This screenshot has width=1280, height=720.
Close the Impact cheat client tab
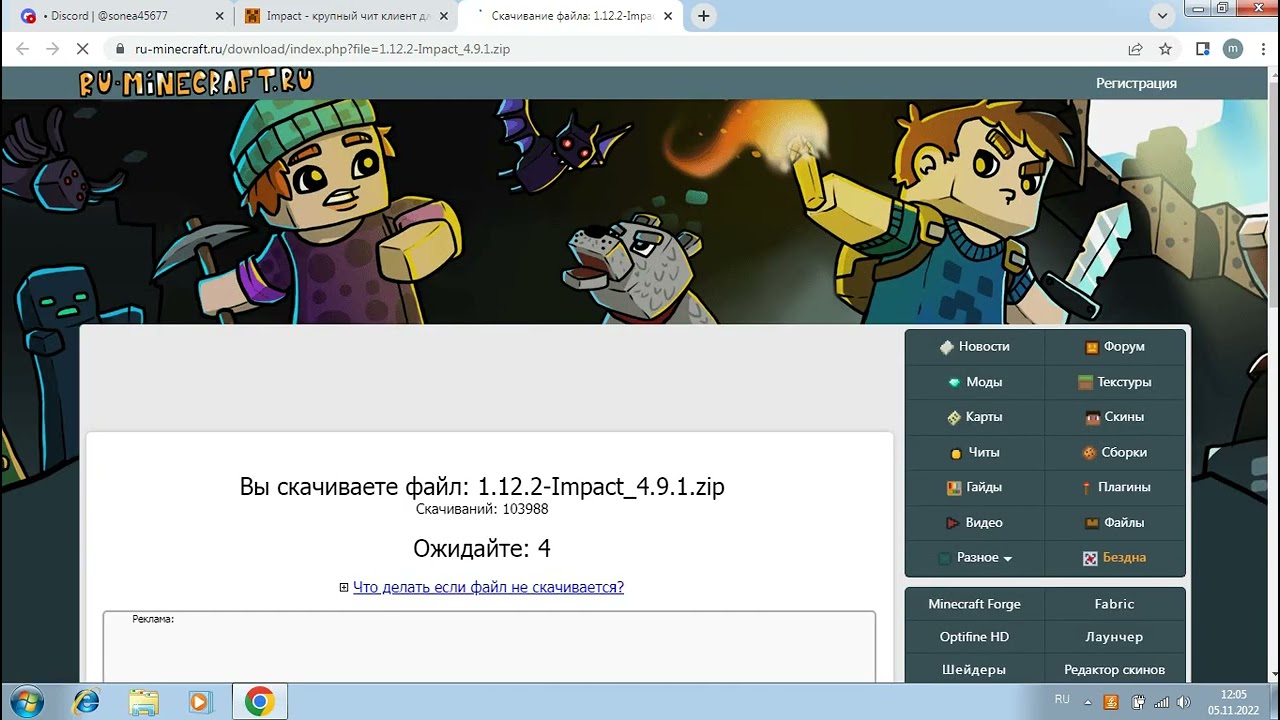(x=443, y=16)
